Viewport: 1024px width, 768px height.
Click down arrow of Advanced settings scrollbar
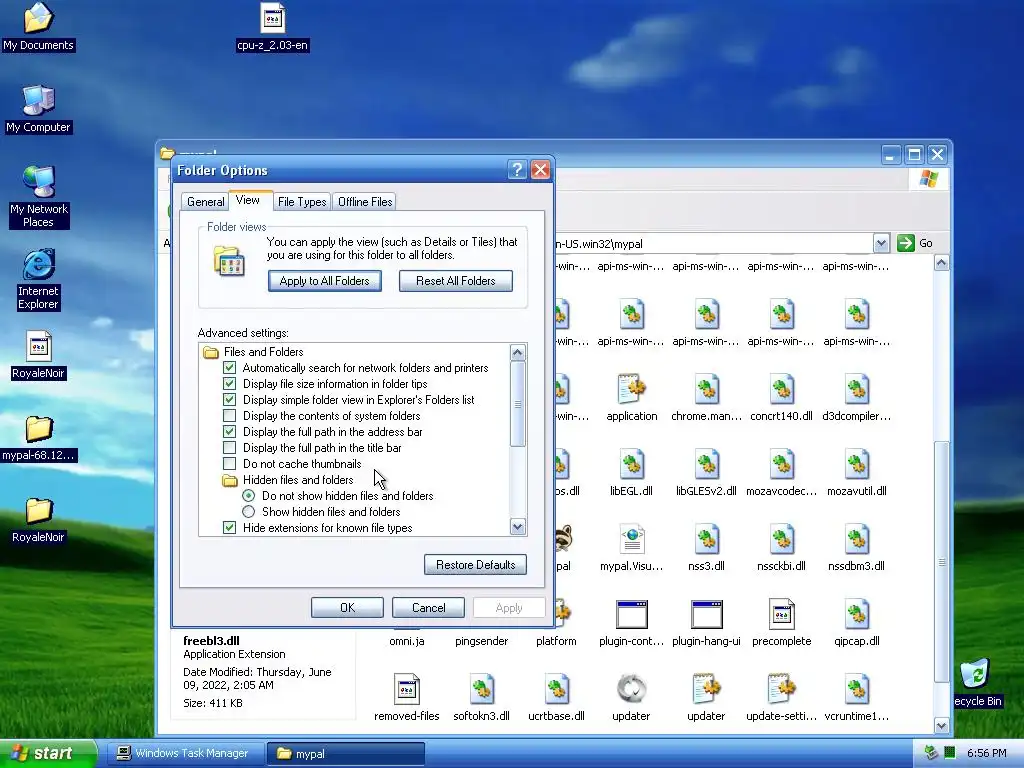tap(517, 526)
